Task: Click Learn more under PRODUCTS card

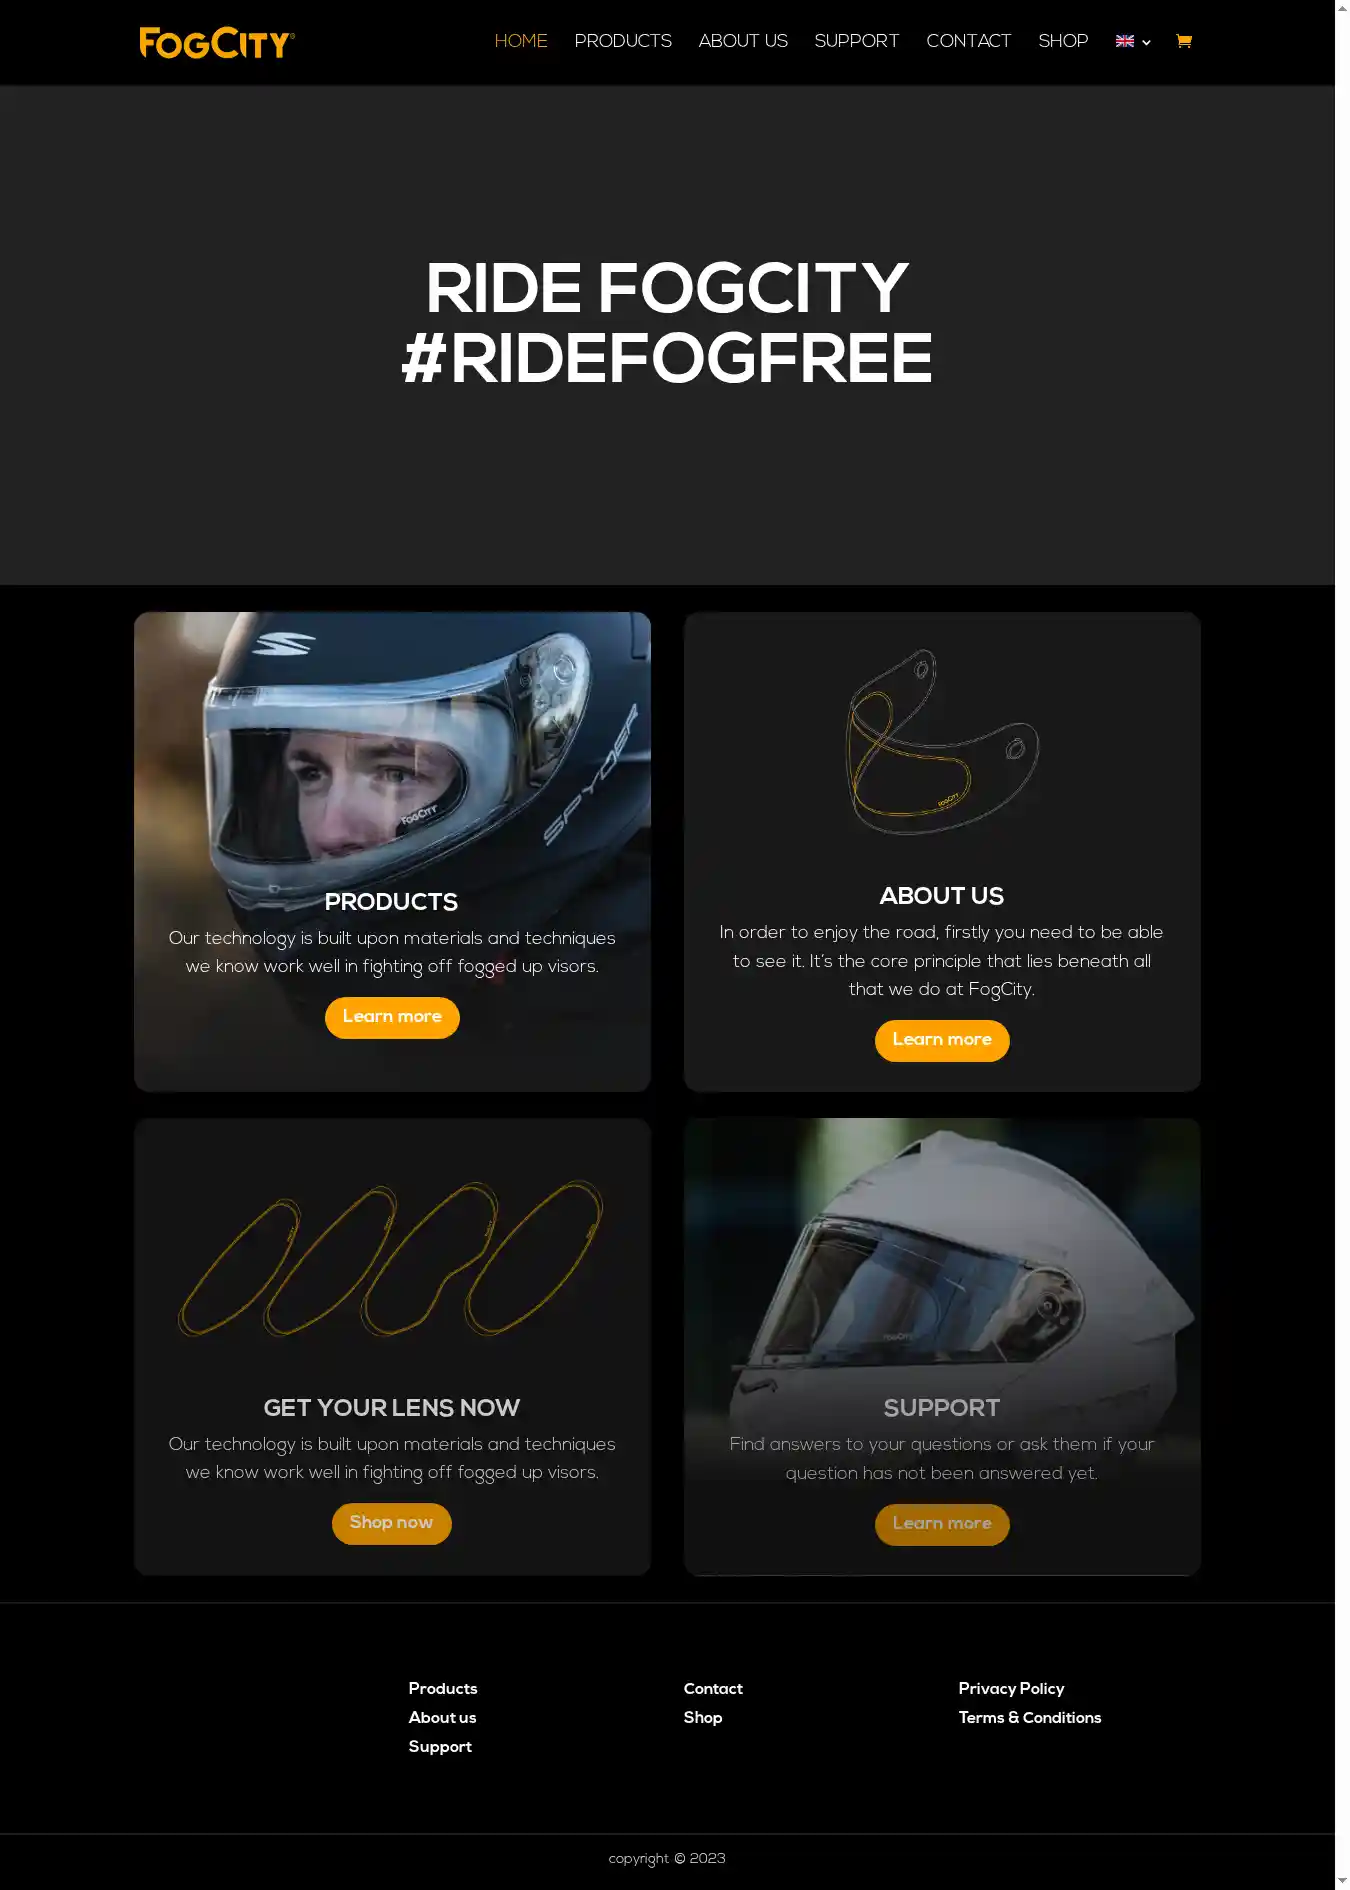Action: [392, 1017]
